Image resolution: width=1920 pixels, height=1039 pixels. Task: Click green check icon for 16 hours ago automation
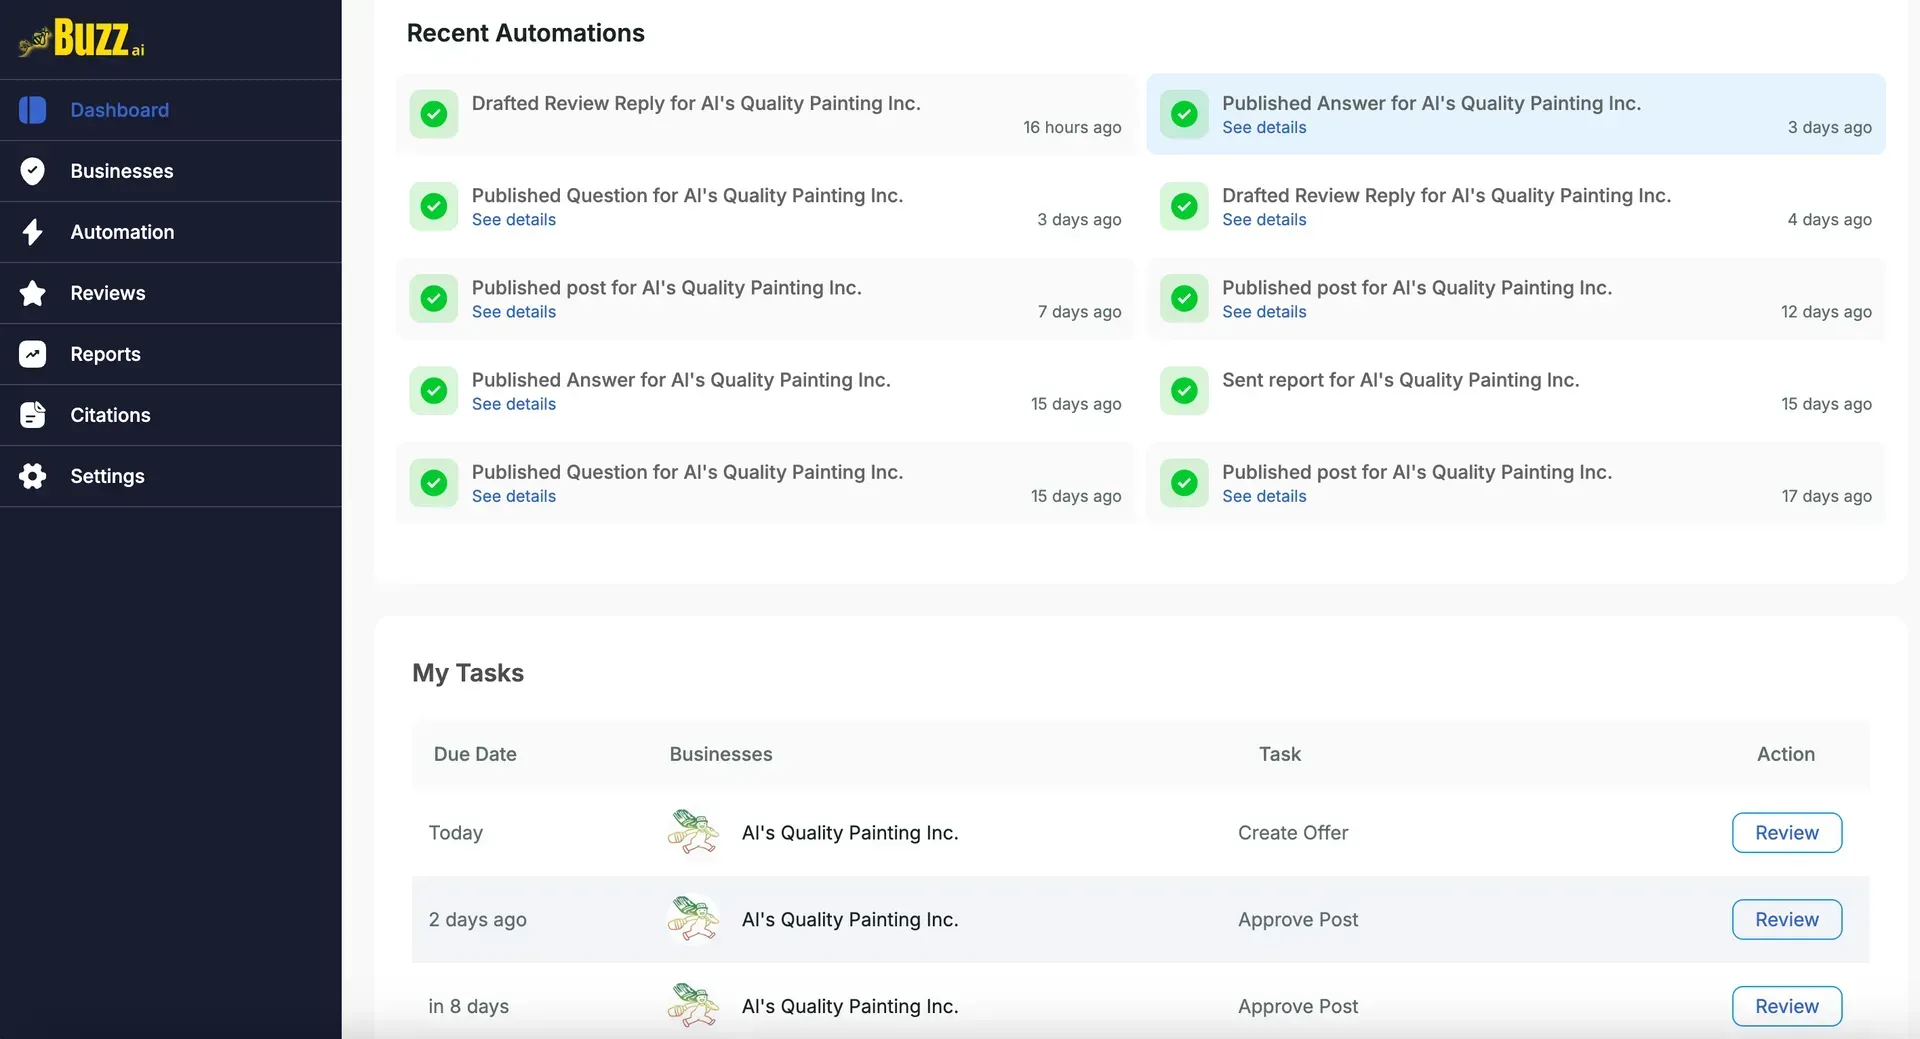[434, 114]
